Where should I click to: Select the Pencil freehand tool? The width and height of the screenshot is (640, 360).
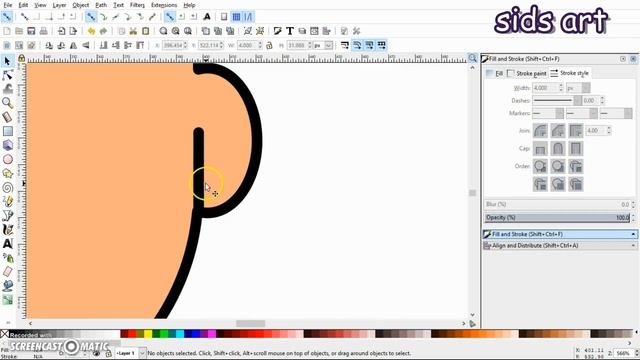(x=7, y=201)
